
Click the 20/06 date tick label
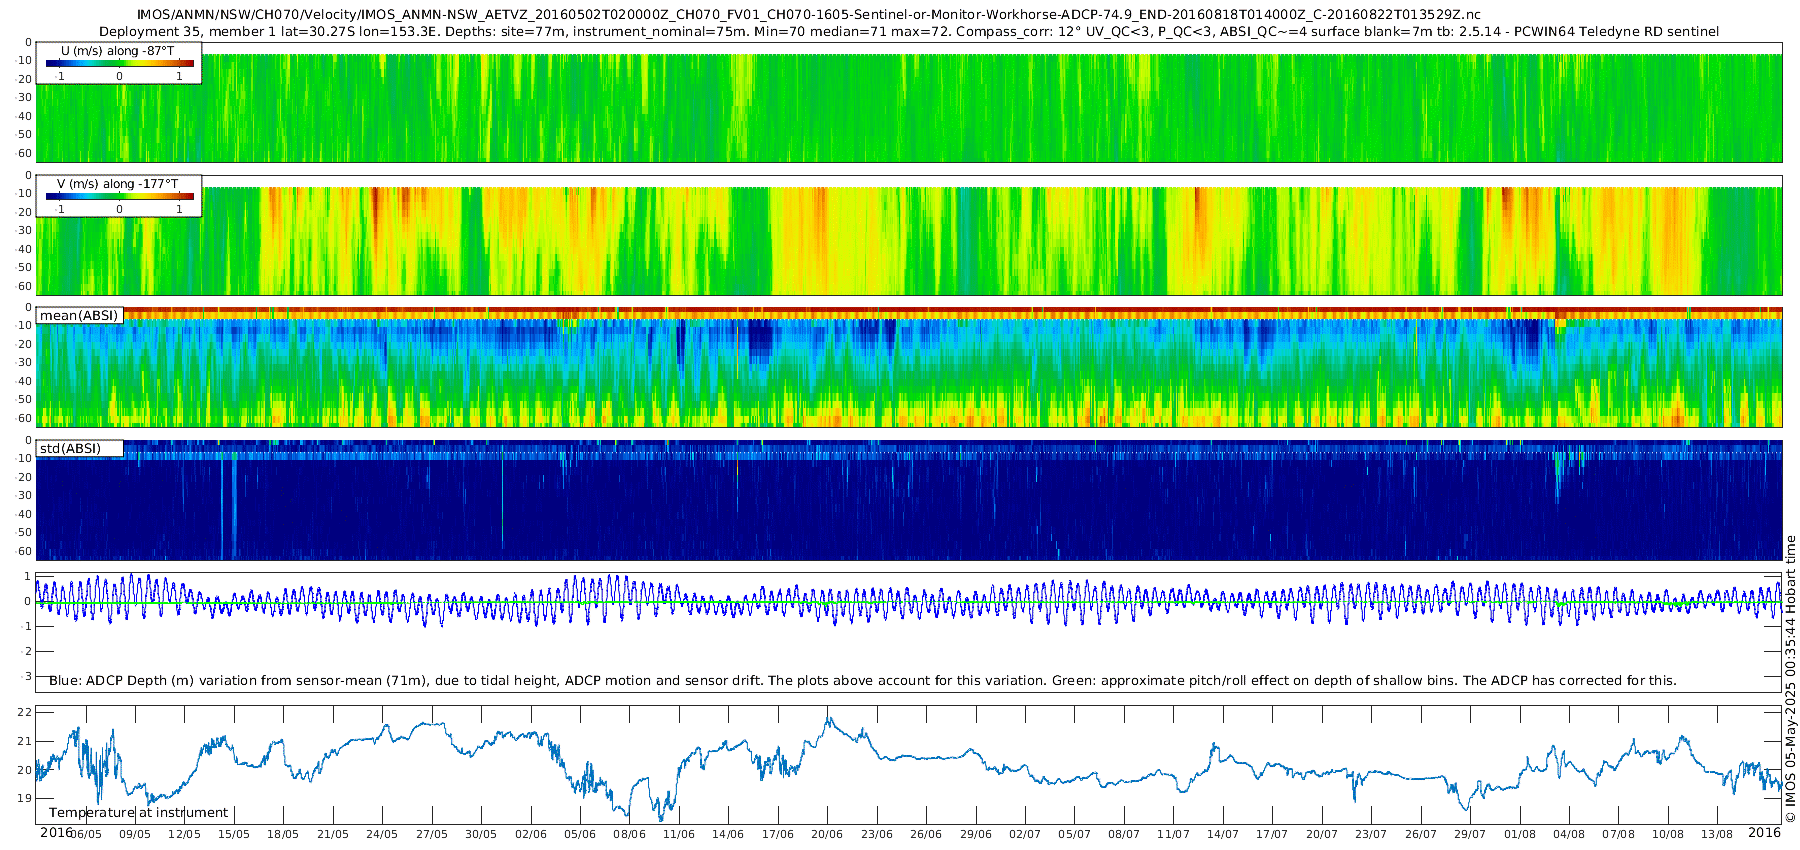[x=827, y=834]
